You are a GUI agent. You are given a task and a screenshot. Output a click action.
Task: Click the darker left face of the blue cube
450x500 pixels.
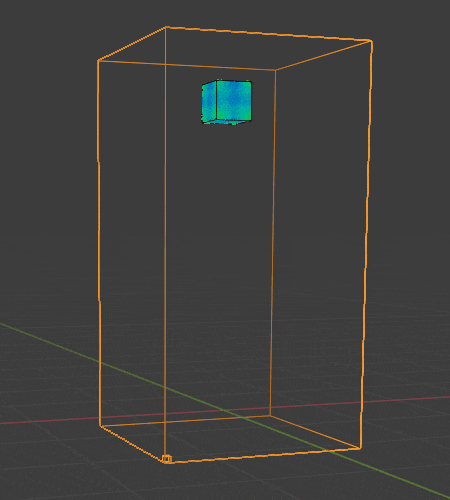coord(209,101)
